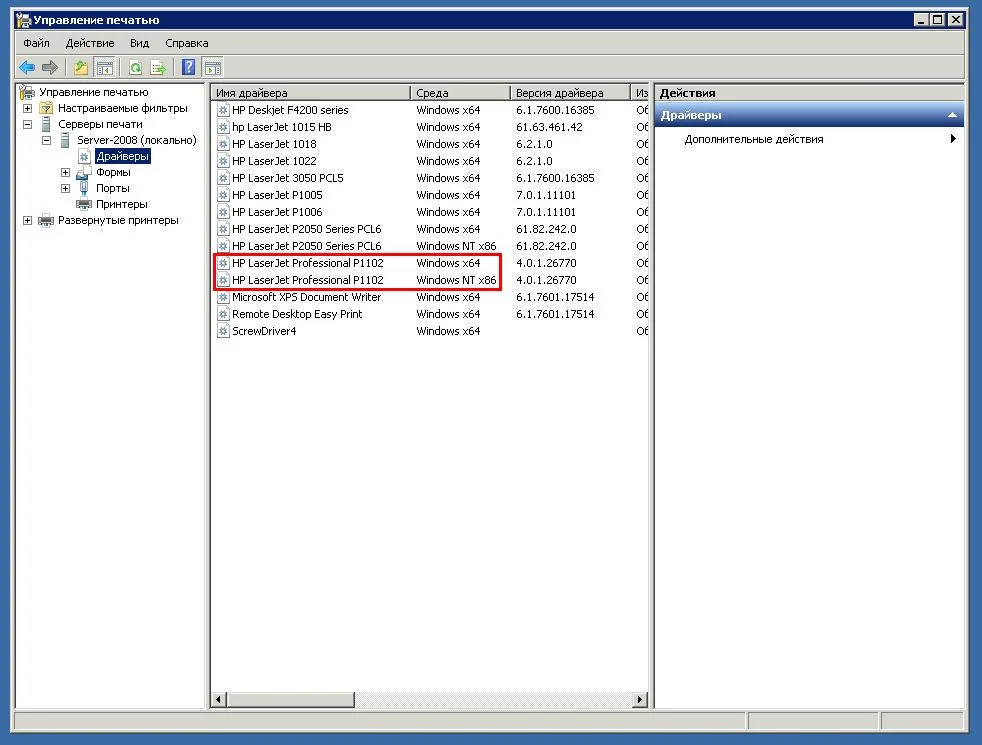Select Управление печатью root node
Image resolution: width=982 pixels, height=745 pixels.
(94, 92)
